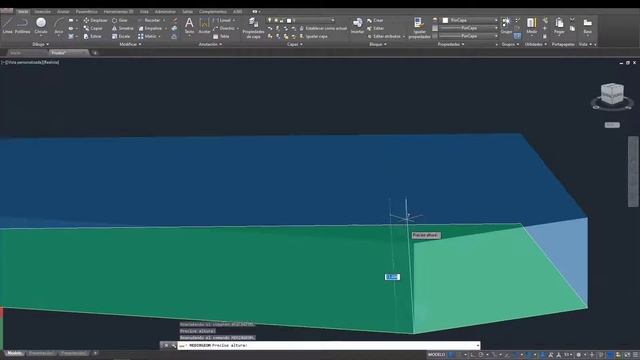Open the Modelo layout tab

point(15,353)
